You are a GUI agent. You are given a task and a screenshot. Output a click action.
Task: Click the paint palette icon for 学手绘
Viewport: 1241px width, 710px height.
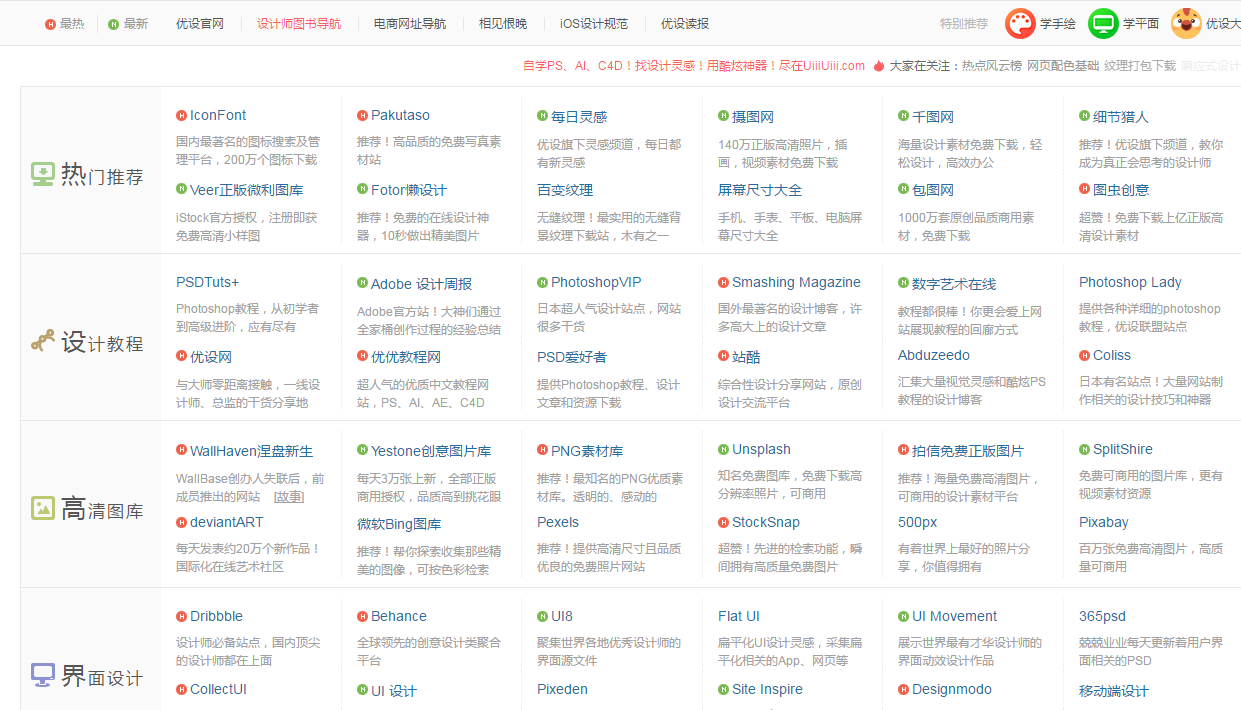coord(1020,23)
